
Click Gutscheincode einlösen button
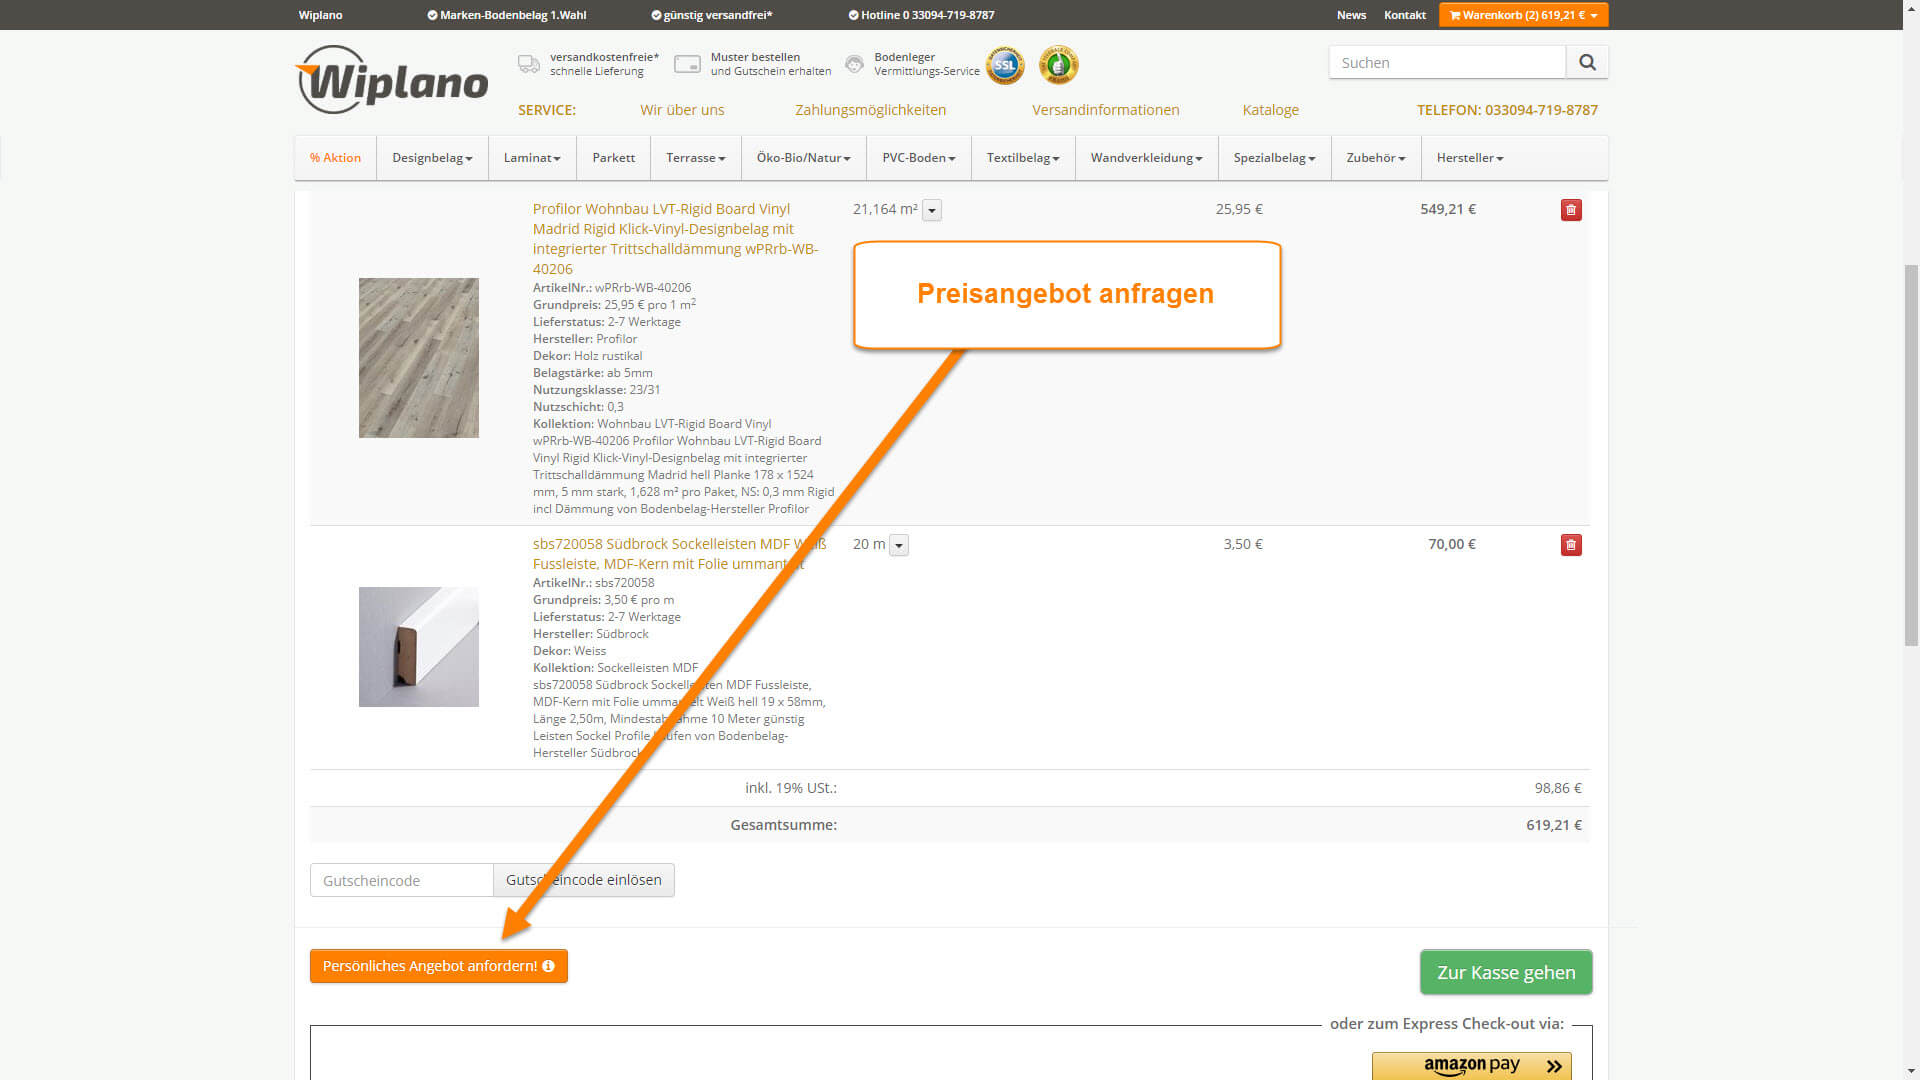click(x=584, y=880)
